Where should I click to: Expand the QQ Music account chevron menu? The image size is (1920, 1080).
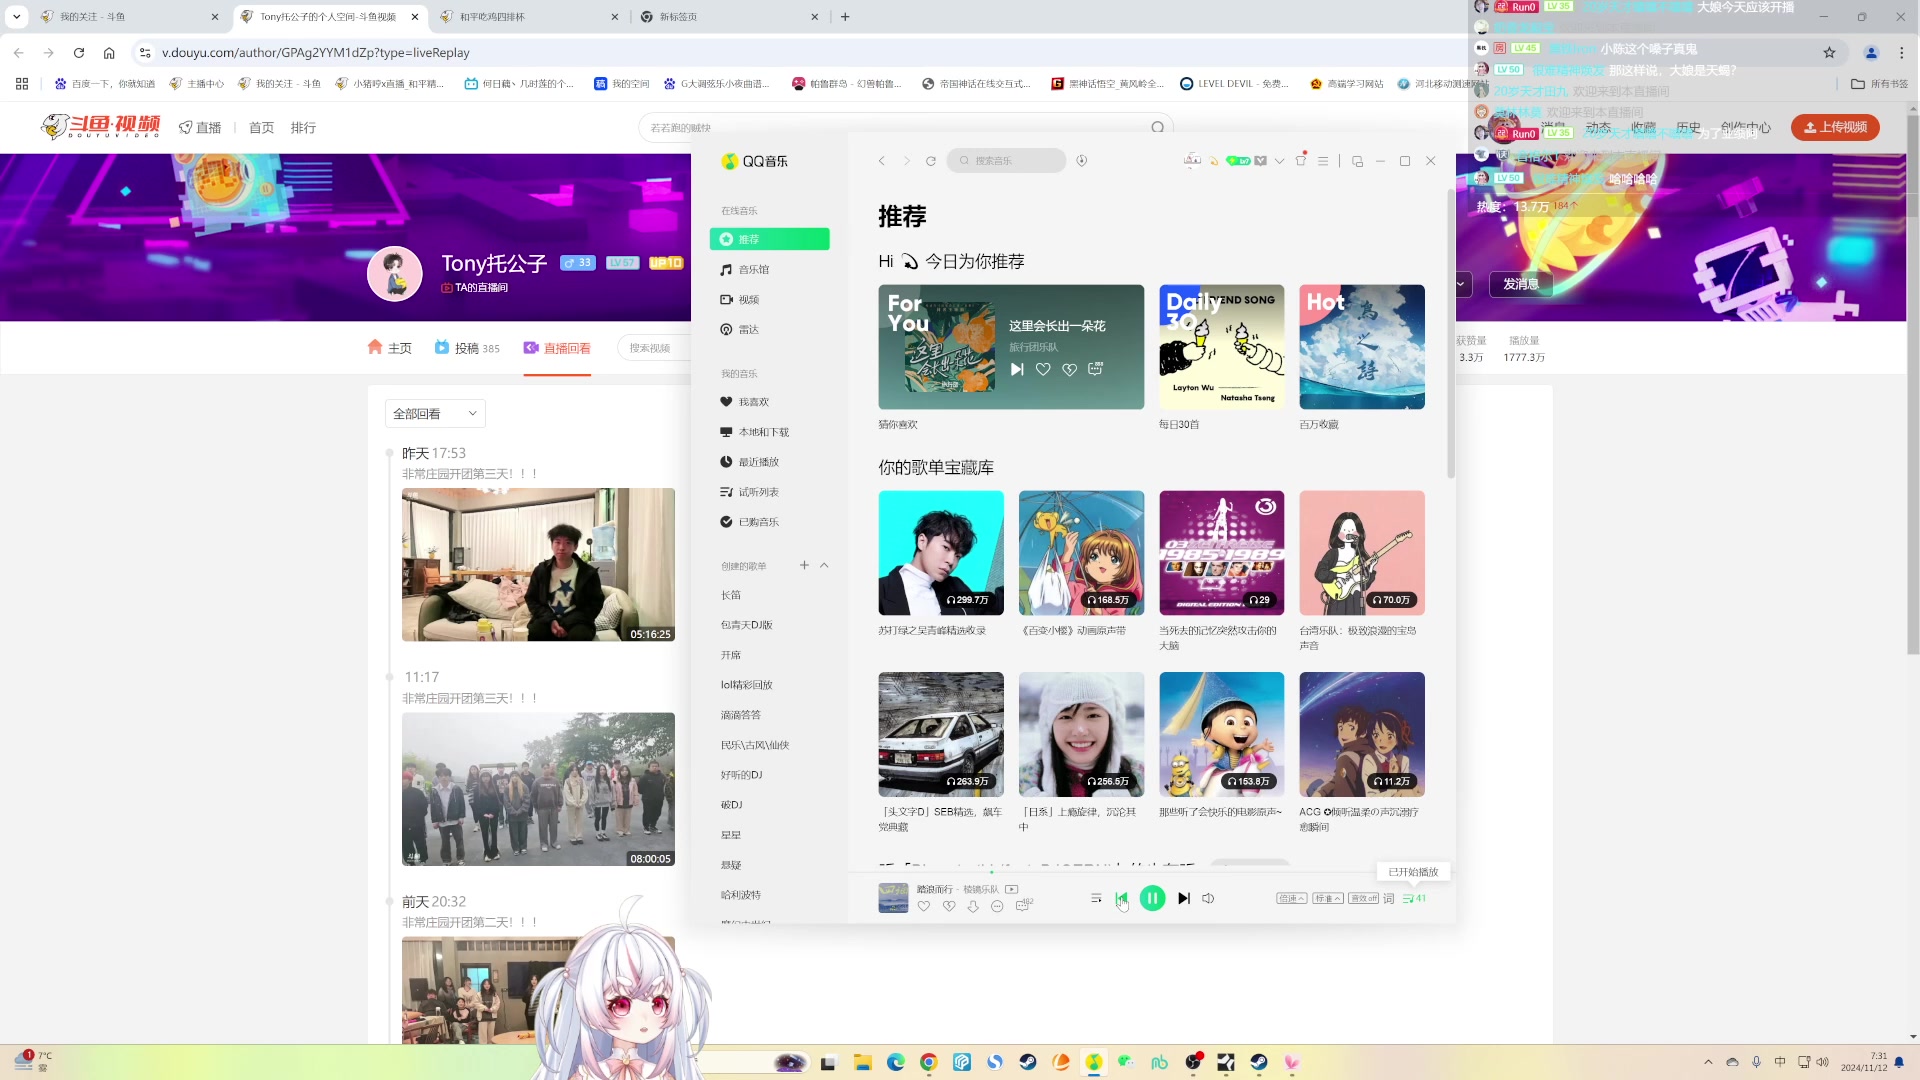point(1279,161)
